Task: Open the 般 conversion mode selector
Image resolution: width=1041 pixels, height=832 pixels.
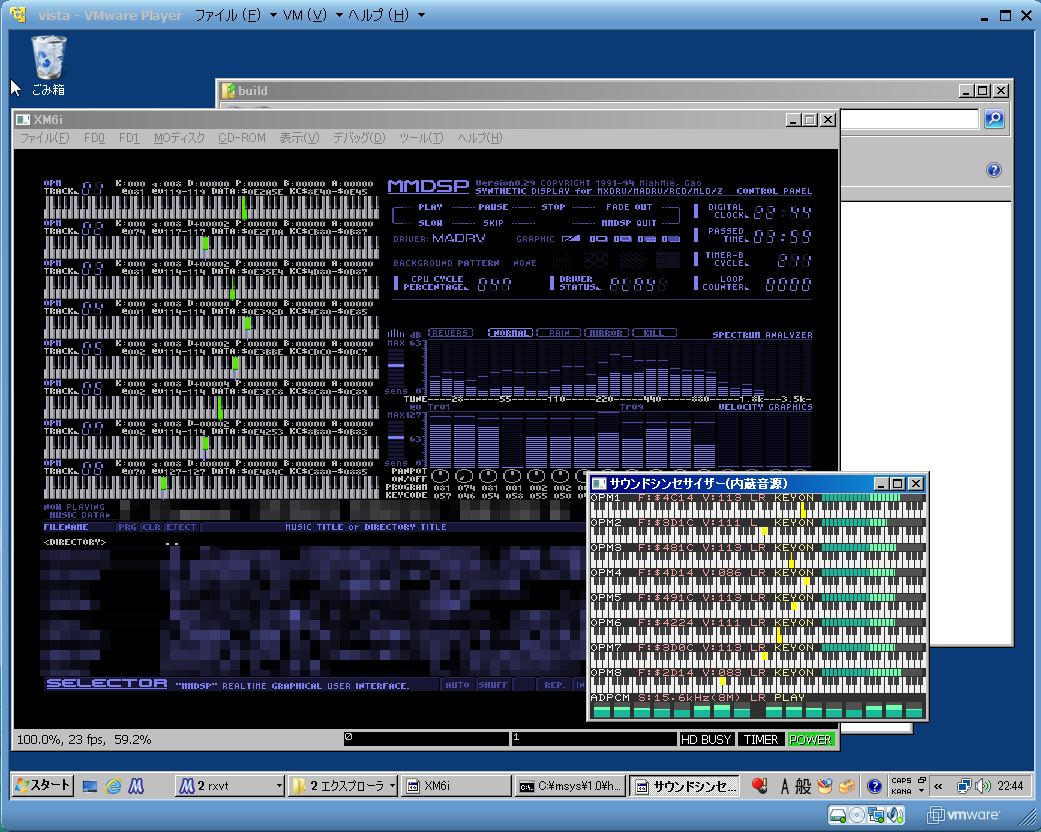Action: coord(803,787)
